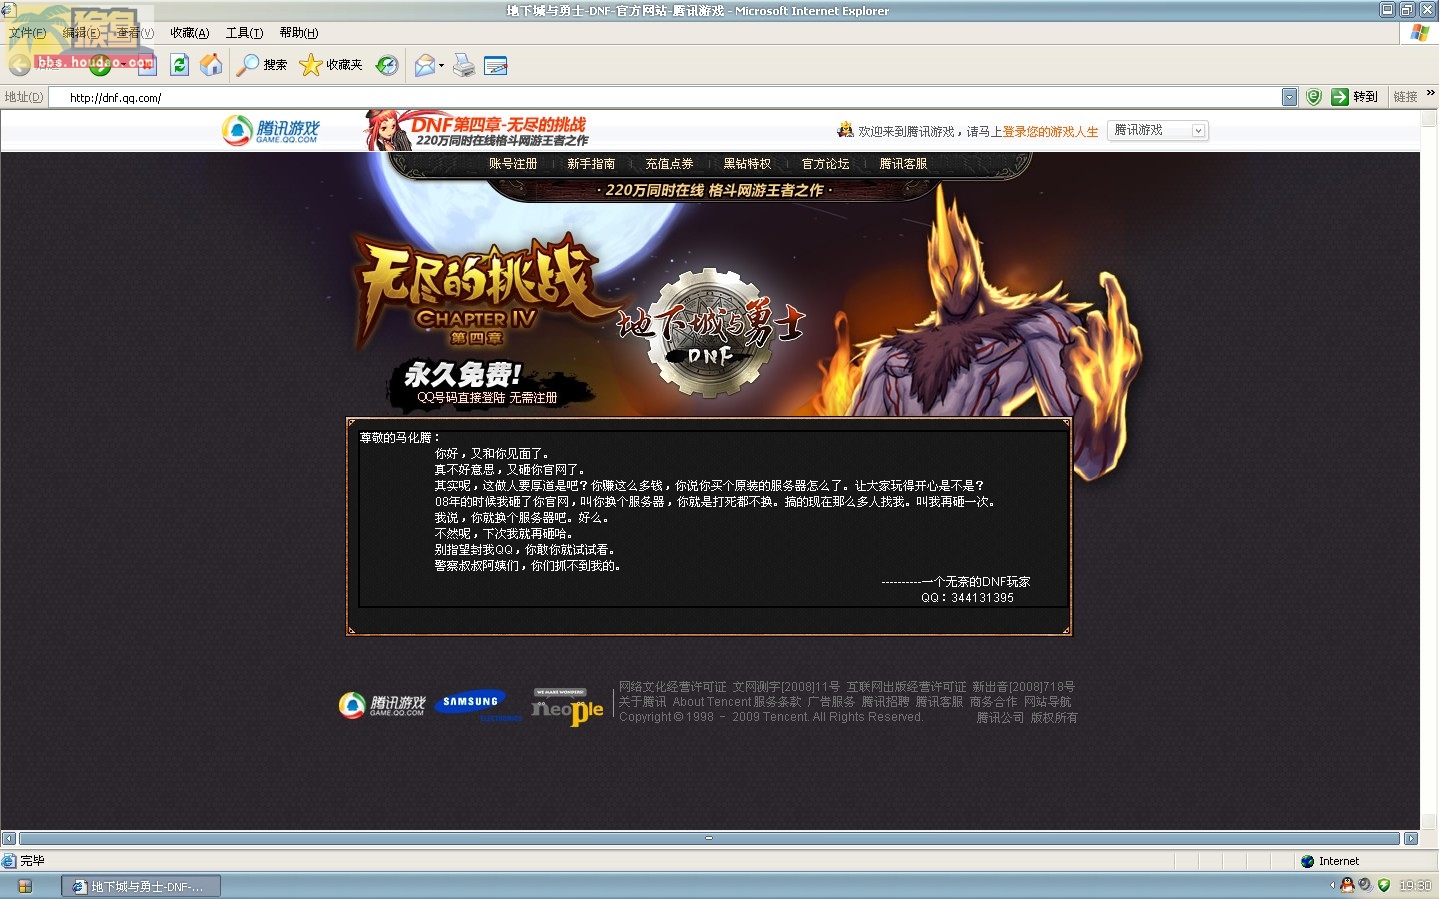This screenshot has width=1439, height=899.
Task: Click the green Go (转到) arrow
Action: pos(1340,97)
